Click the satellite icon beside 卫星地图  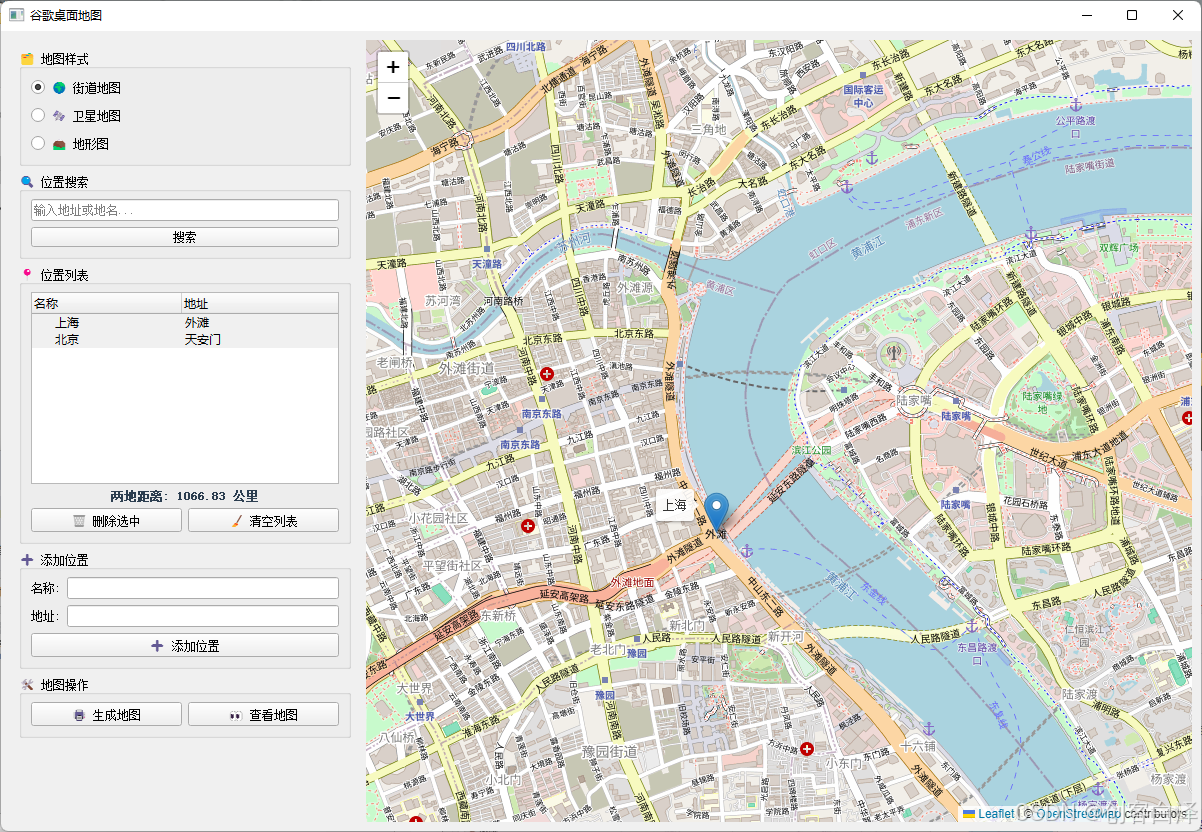59,116
